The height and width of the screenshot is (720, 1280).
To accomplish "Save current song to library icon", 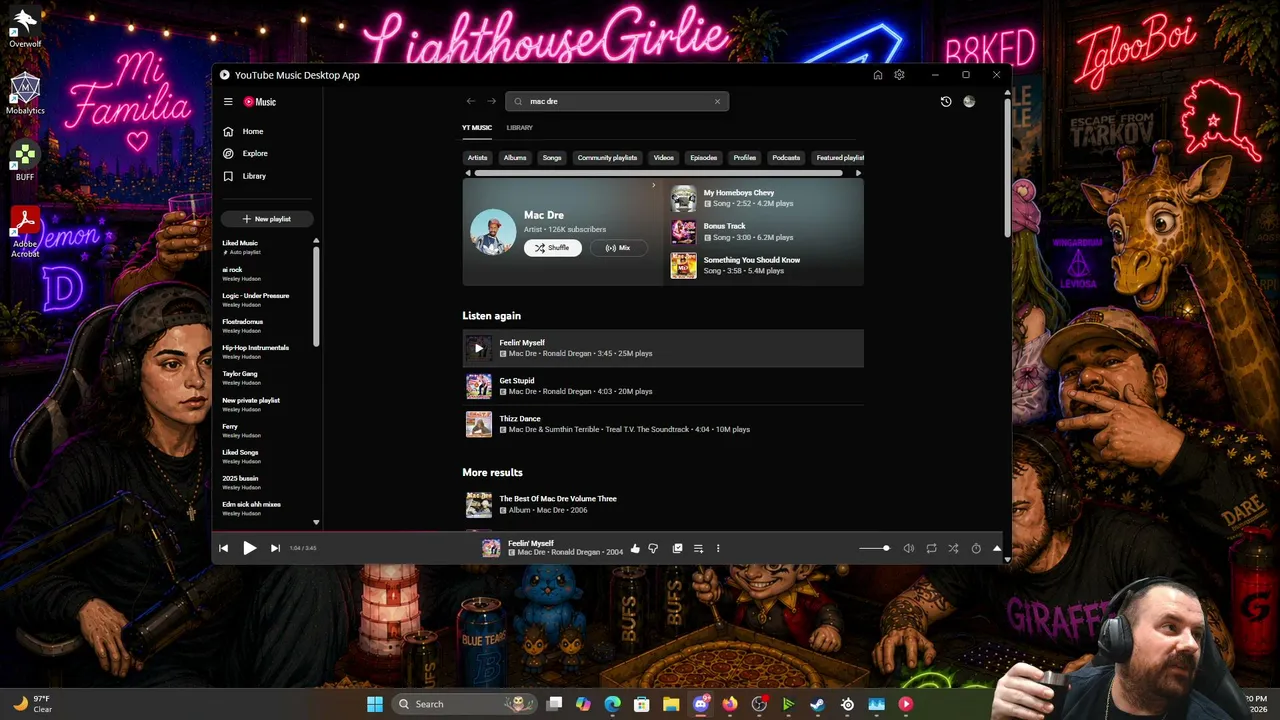I will [677, 548].
